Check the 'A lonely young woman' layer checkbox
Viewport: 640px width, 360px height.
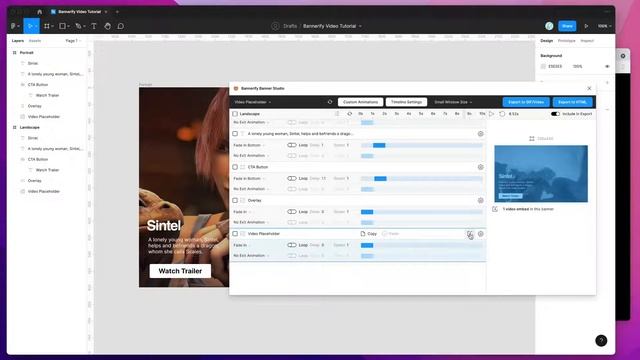235,134
